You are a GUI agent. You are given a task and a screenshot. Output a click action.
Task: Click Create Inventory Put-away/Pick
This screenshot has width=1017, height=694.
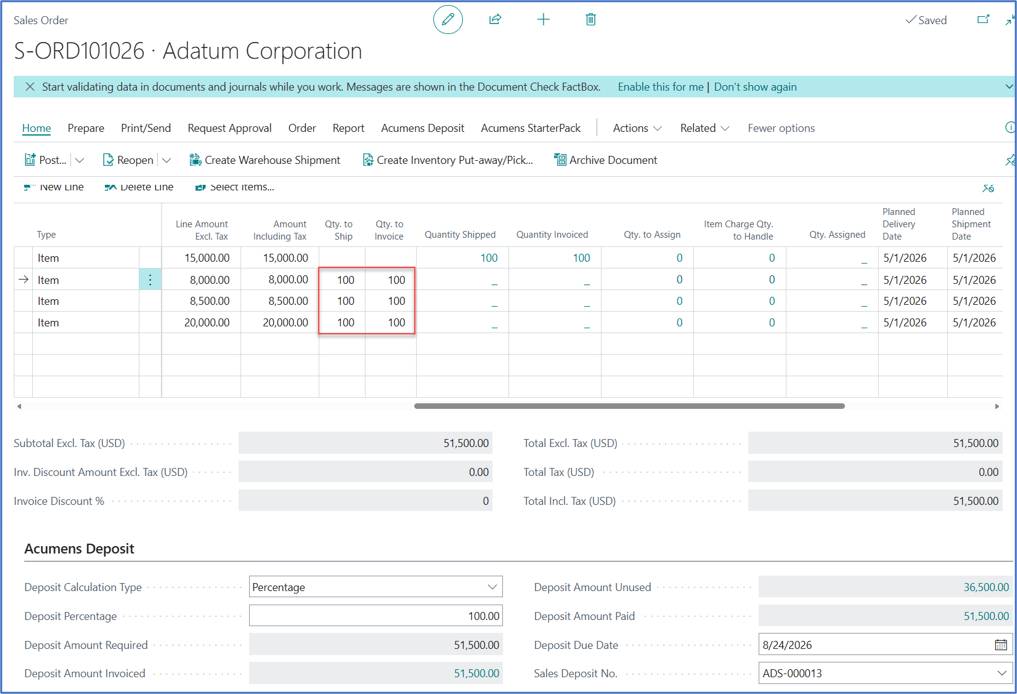click(x=448, y=160)
